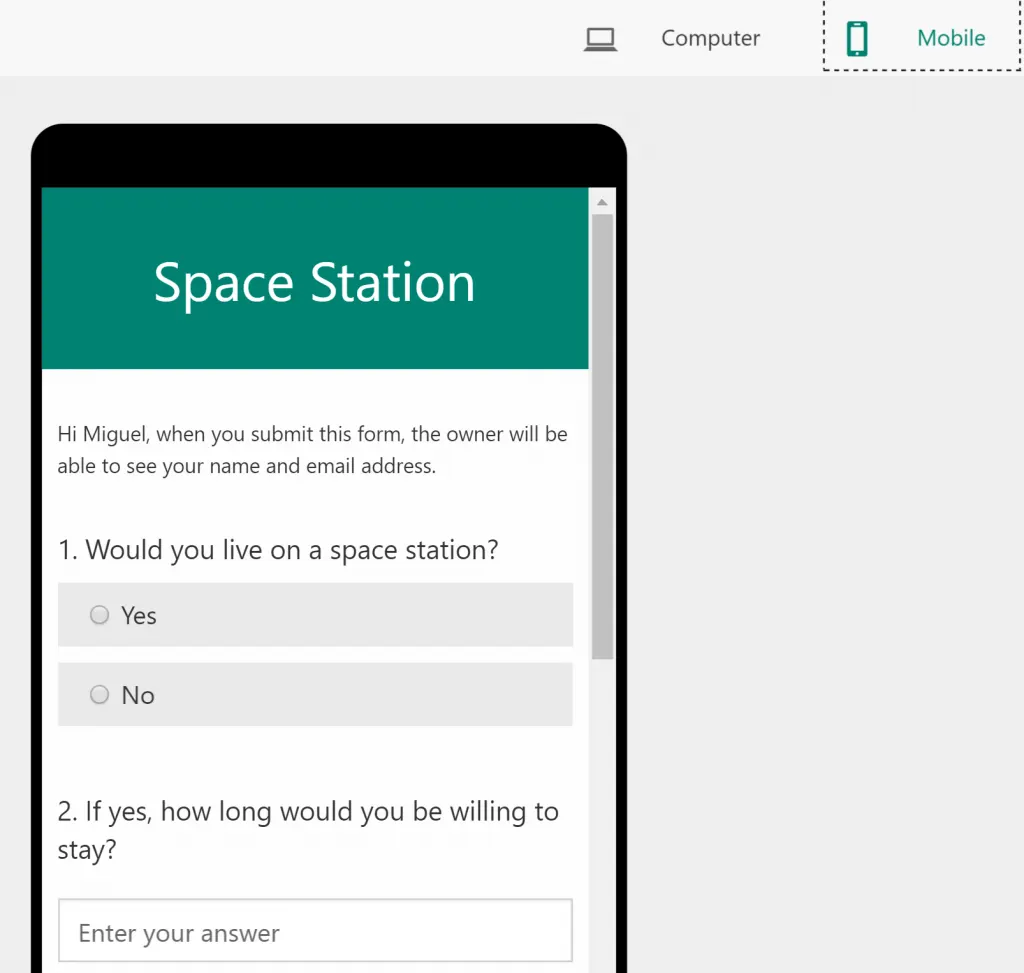
Task: Select the Mobile preview tab label
Action: click(951, 38)
